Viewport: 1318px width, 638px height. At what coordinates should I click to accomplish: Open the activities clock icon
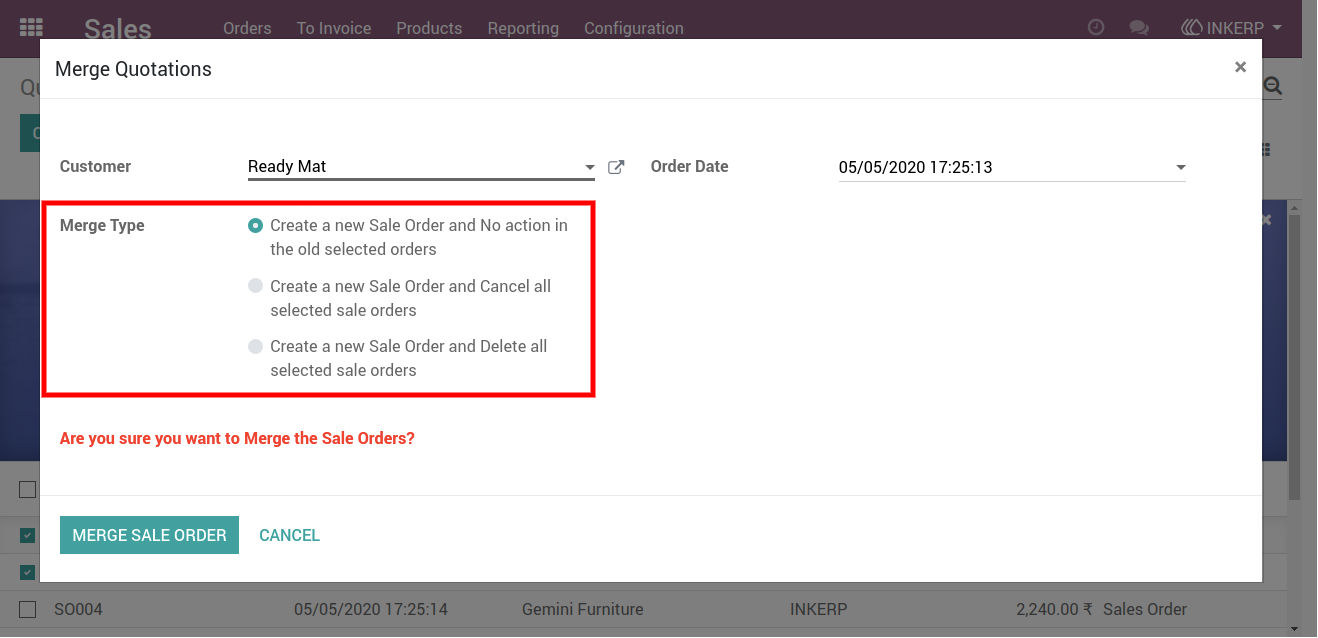[x=1096, y=28]
